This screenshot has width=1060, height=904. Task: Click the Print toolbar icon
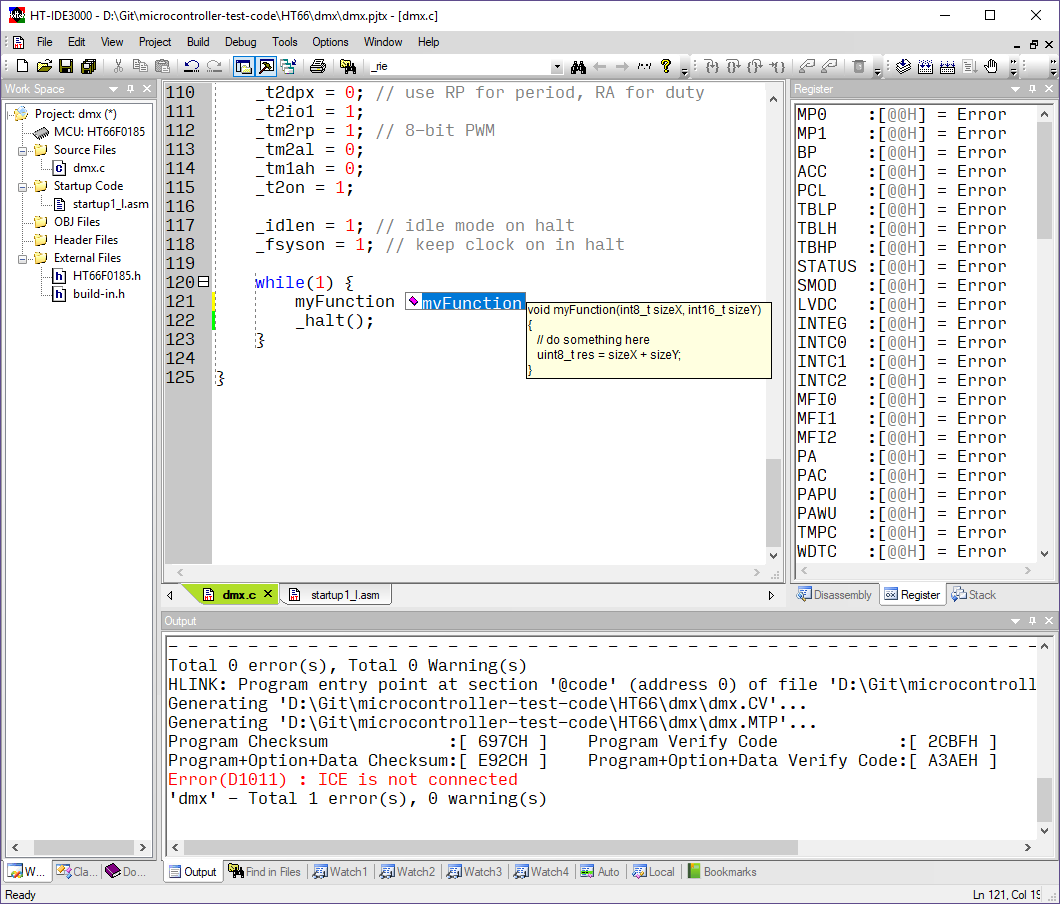318,67
